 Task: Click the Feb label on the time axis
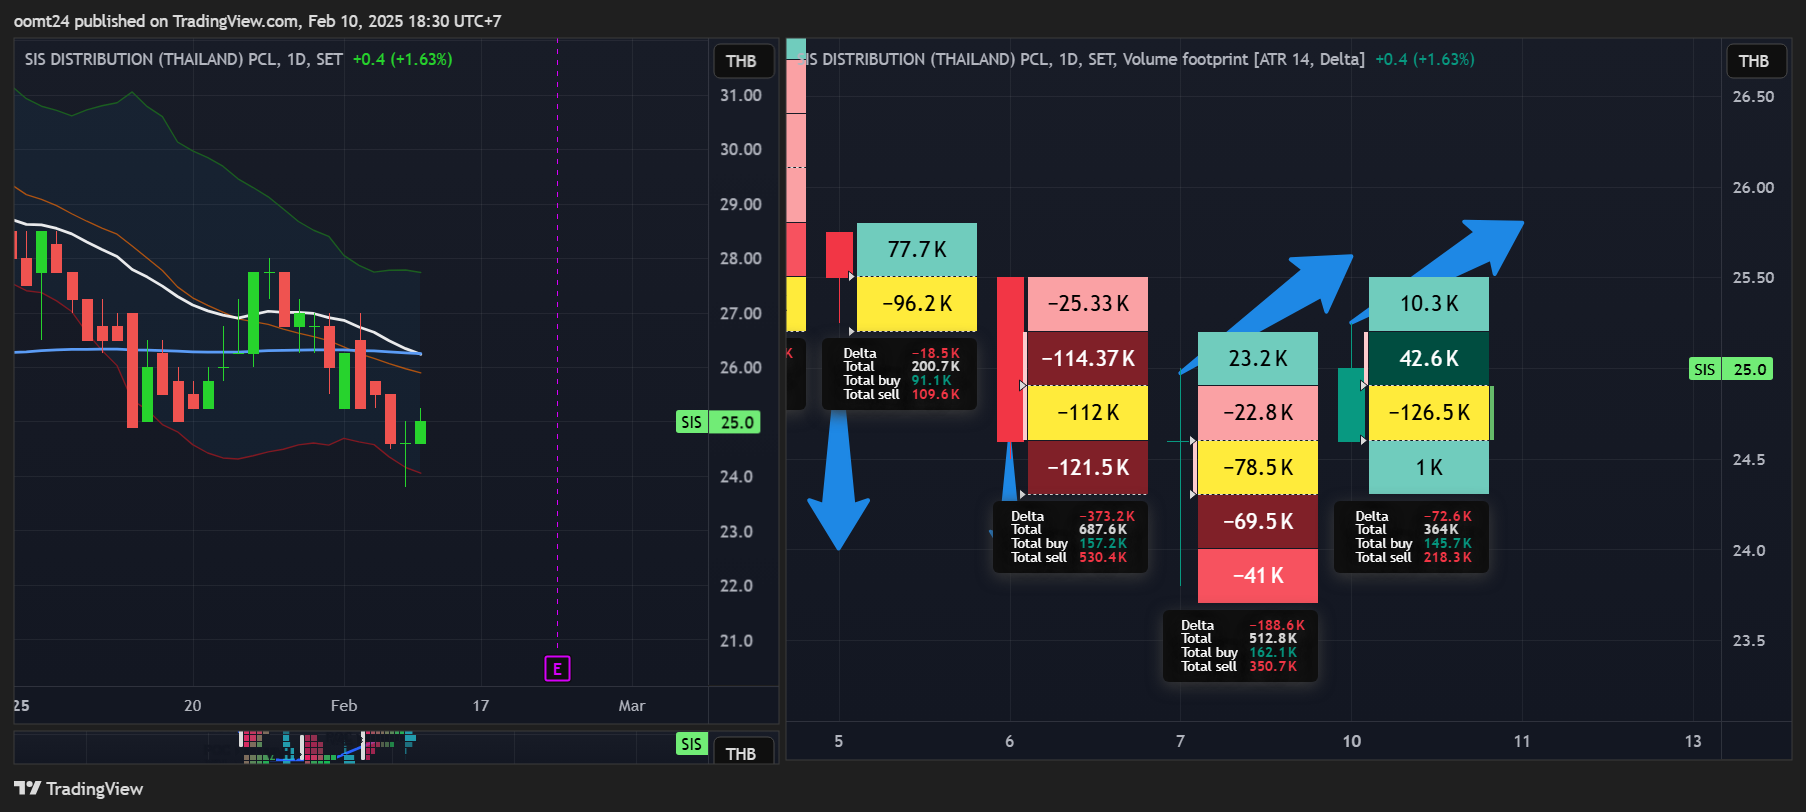click(344, 705)
